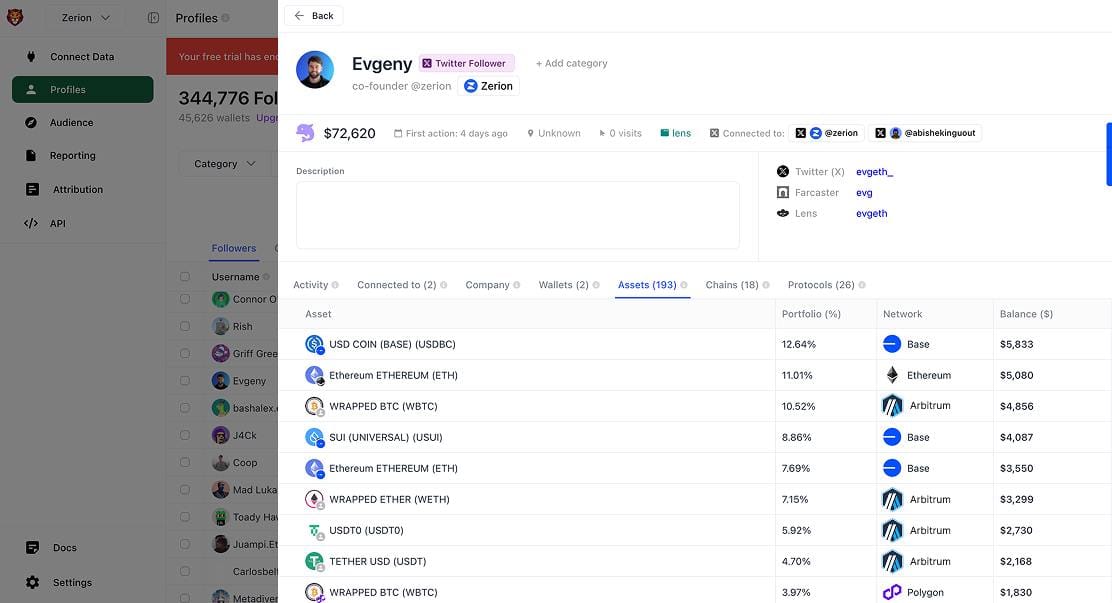The width and height of the screenshot is (1112, 603).
Task: Open the Zerion workspace dropdown
Action: 84,17
